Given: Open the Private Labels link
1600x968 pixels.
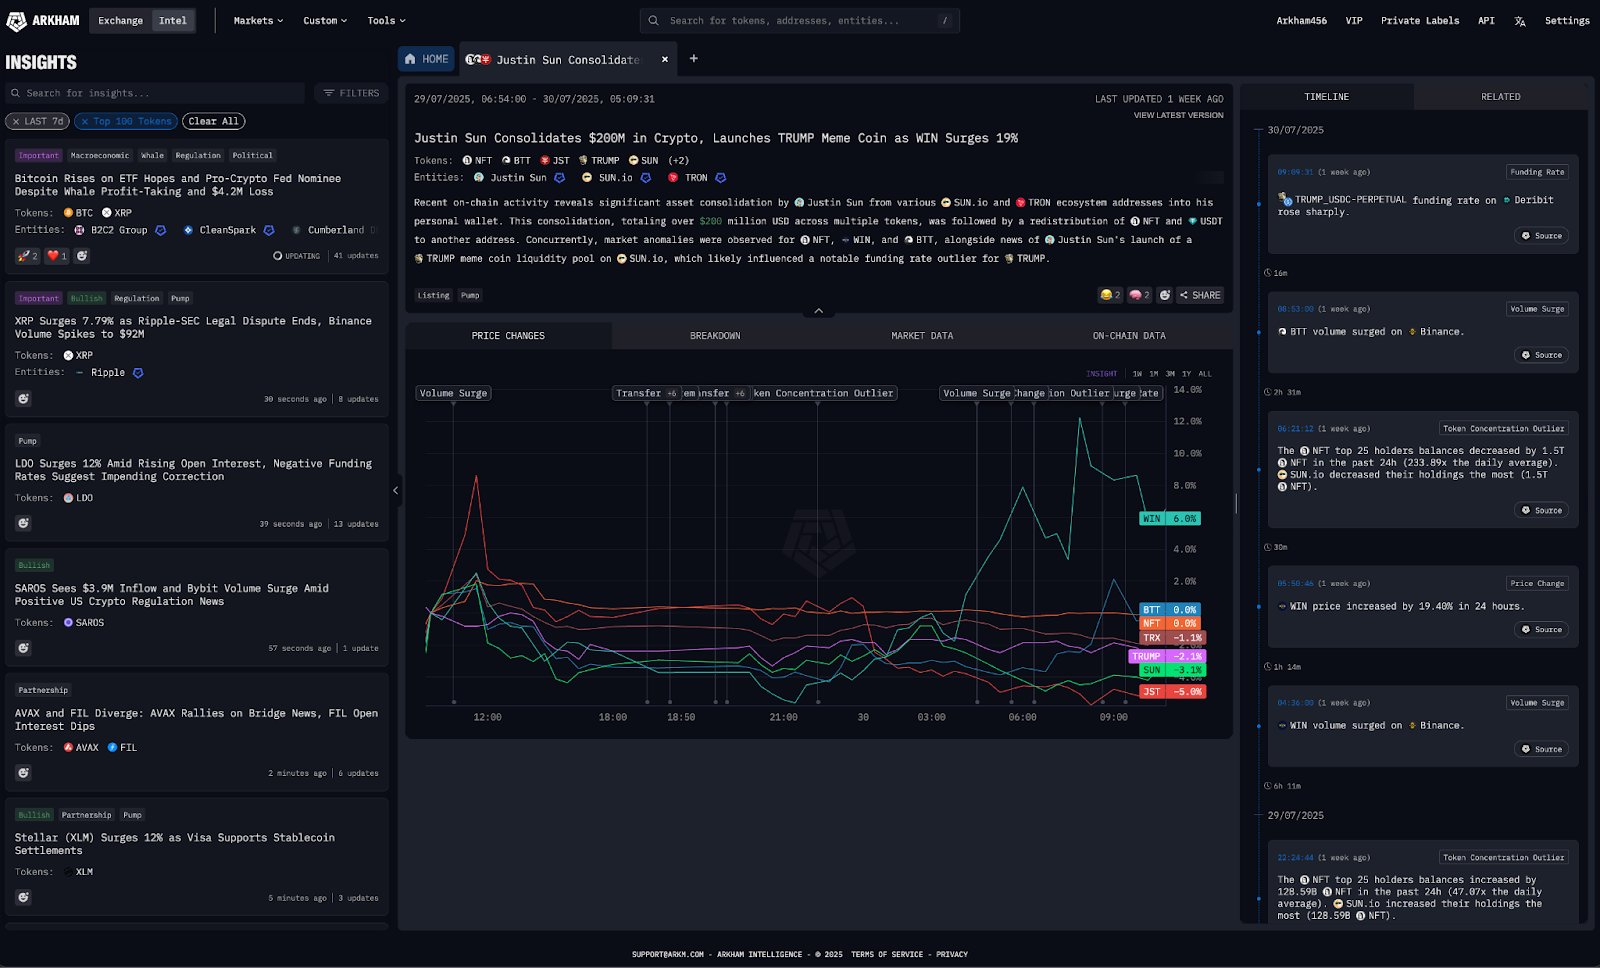Looking at the screenshot, I should click(1420, 21).
